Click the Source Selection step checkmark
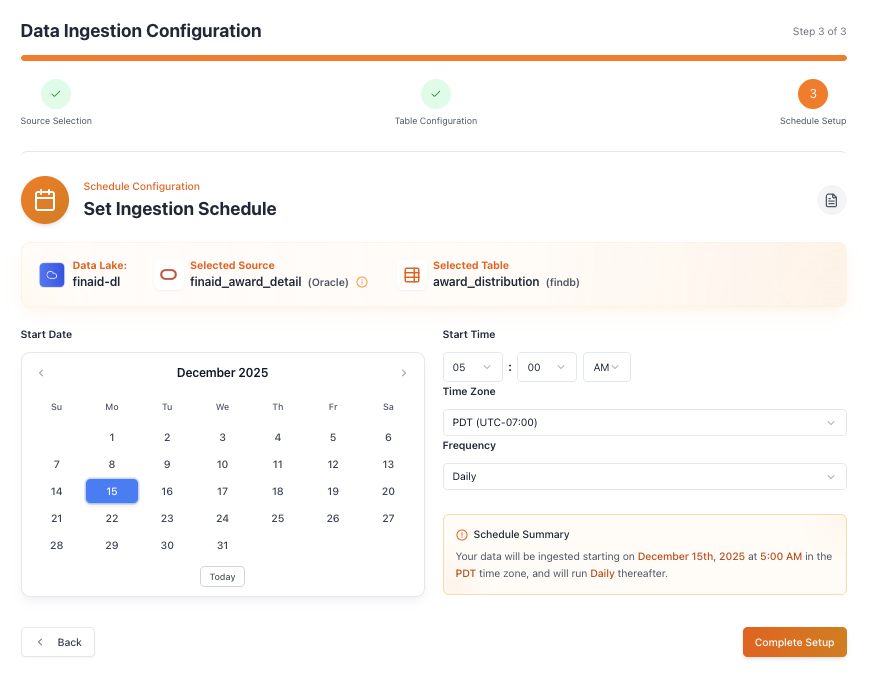This screenshot has width=870, height=677. click(56, 94)
